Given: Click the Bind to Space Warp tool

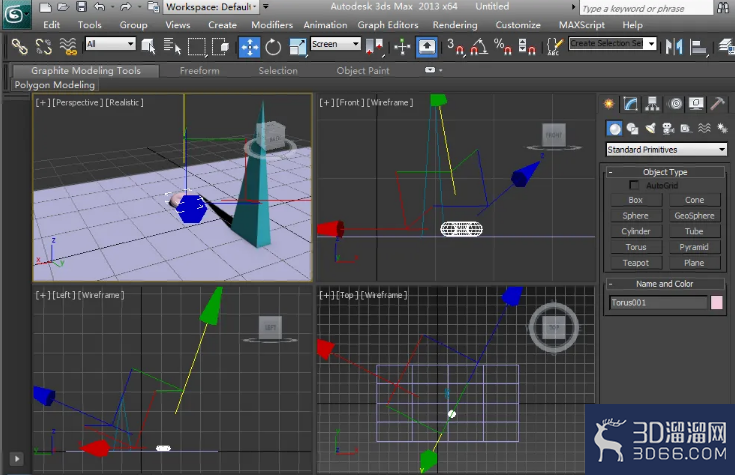Looking at the screenshot, I should (68, 46).
